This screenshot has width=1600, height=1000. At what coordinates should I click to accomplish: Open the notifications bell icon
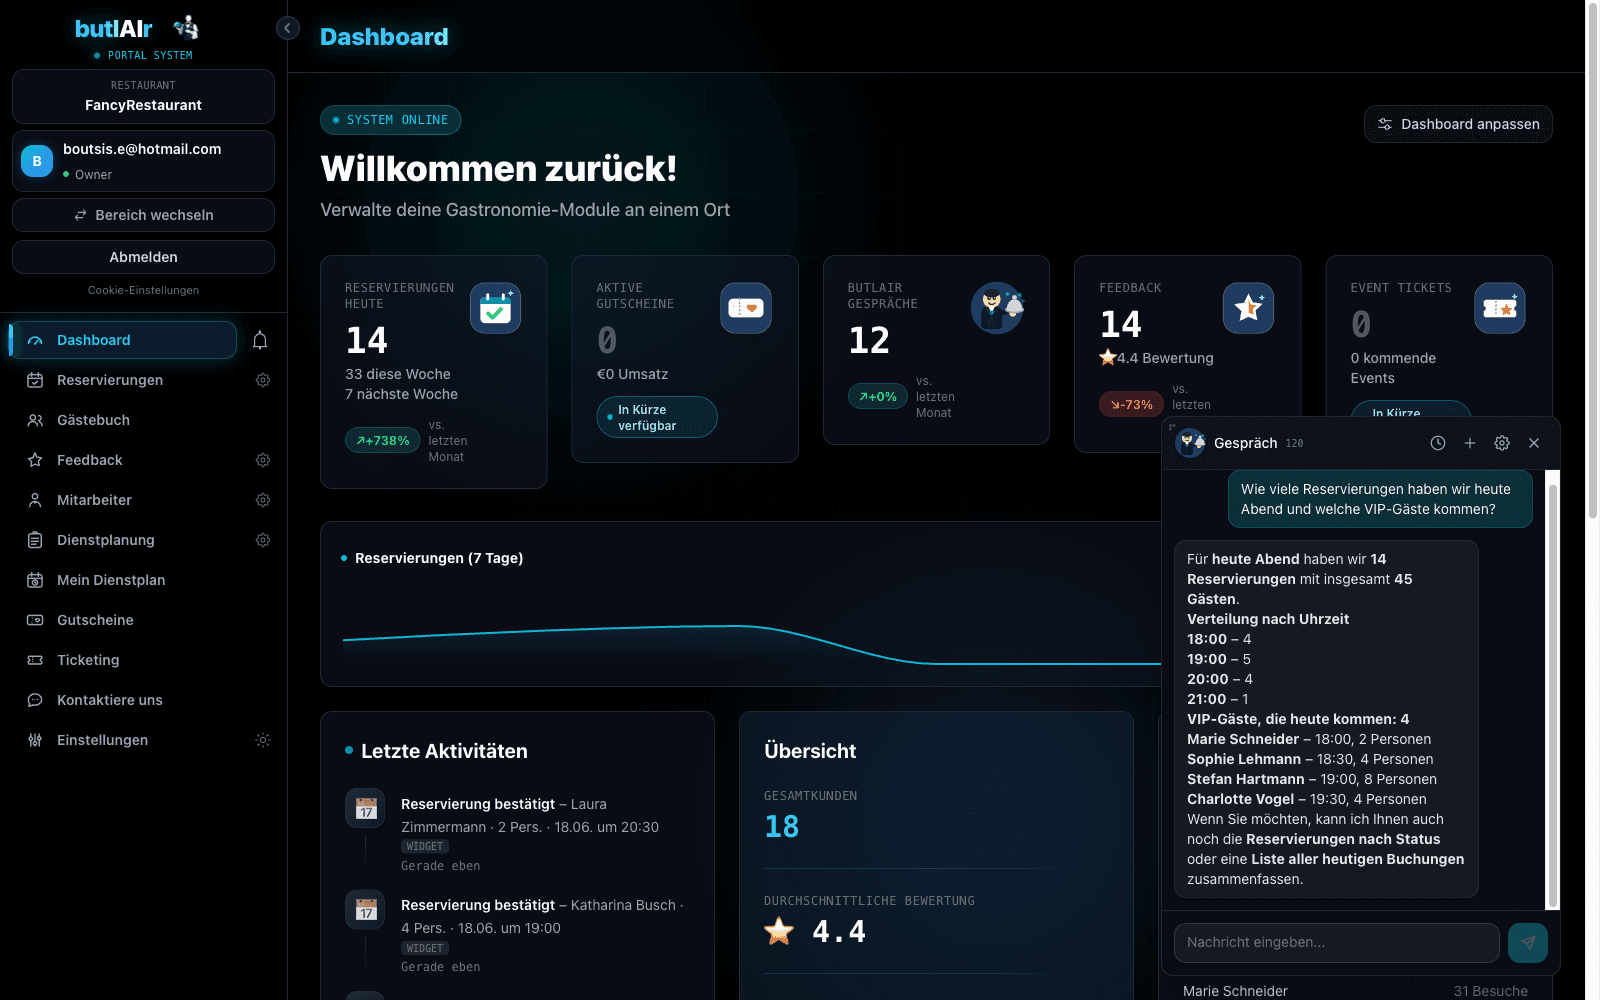pos(260,340)
